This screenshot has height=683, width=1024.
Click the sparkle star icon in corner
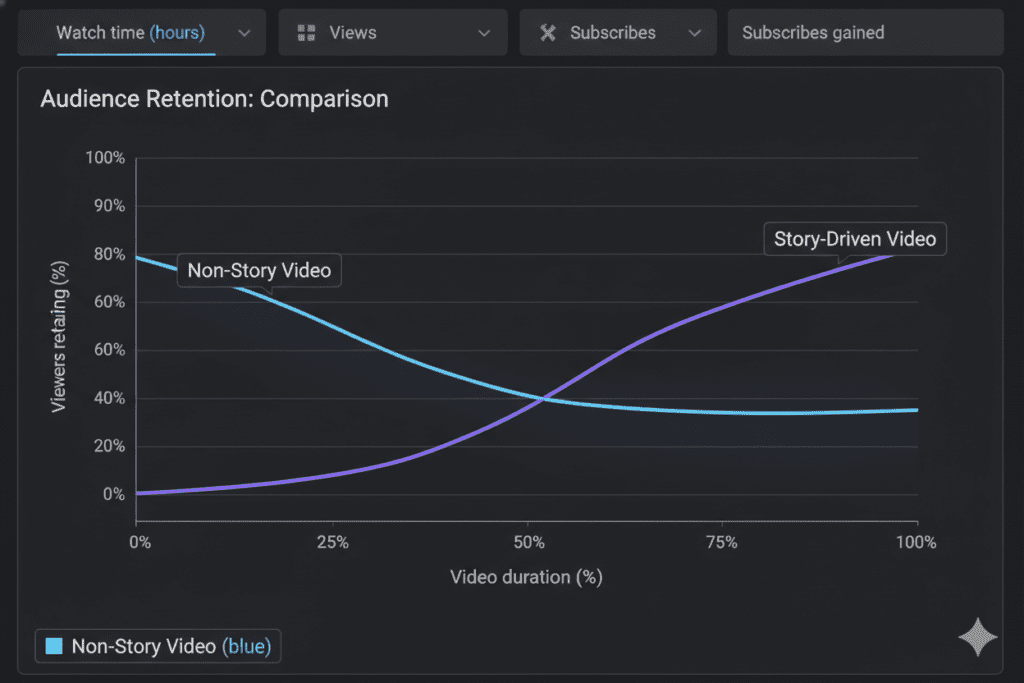coord(977,637)
